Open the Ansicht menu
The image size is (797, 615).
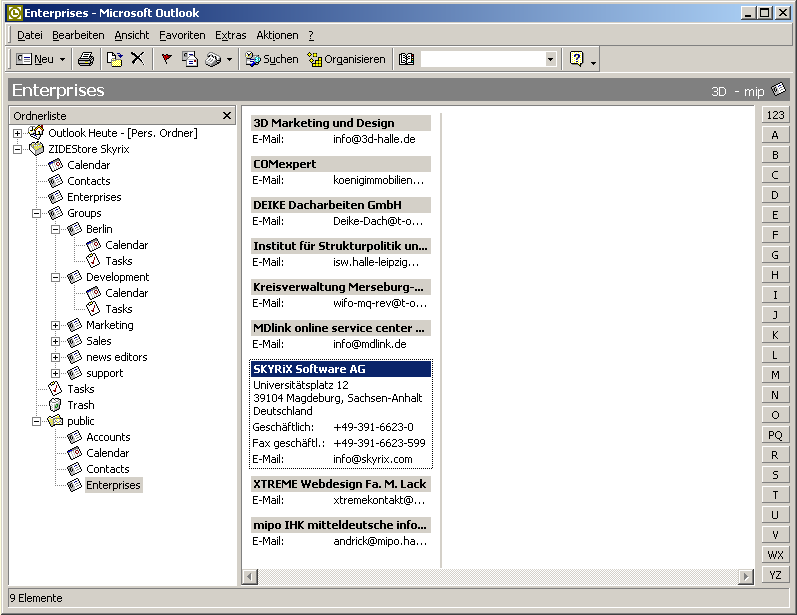[x=132, y=35]
